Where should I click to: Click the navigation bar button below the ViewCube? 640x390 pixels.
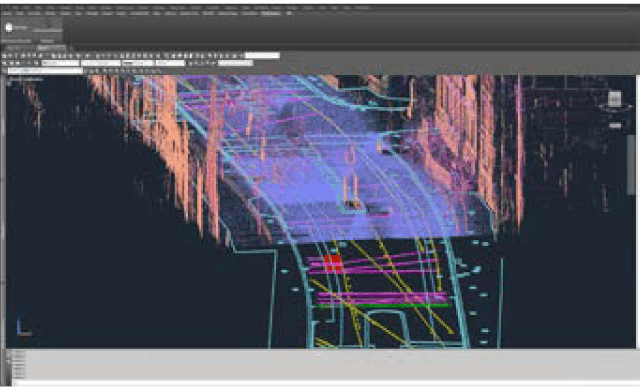tap(615, 125)
